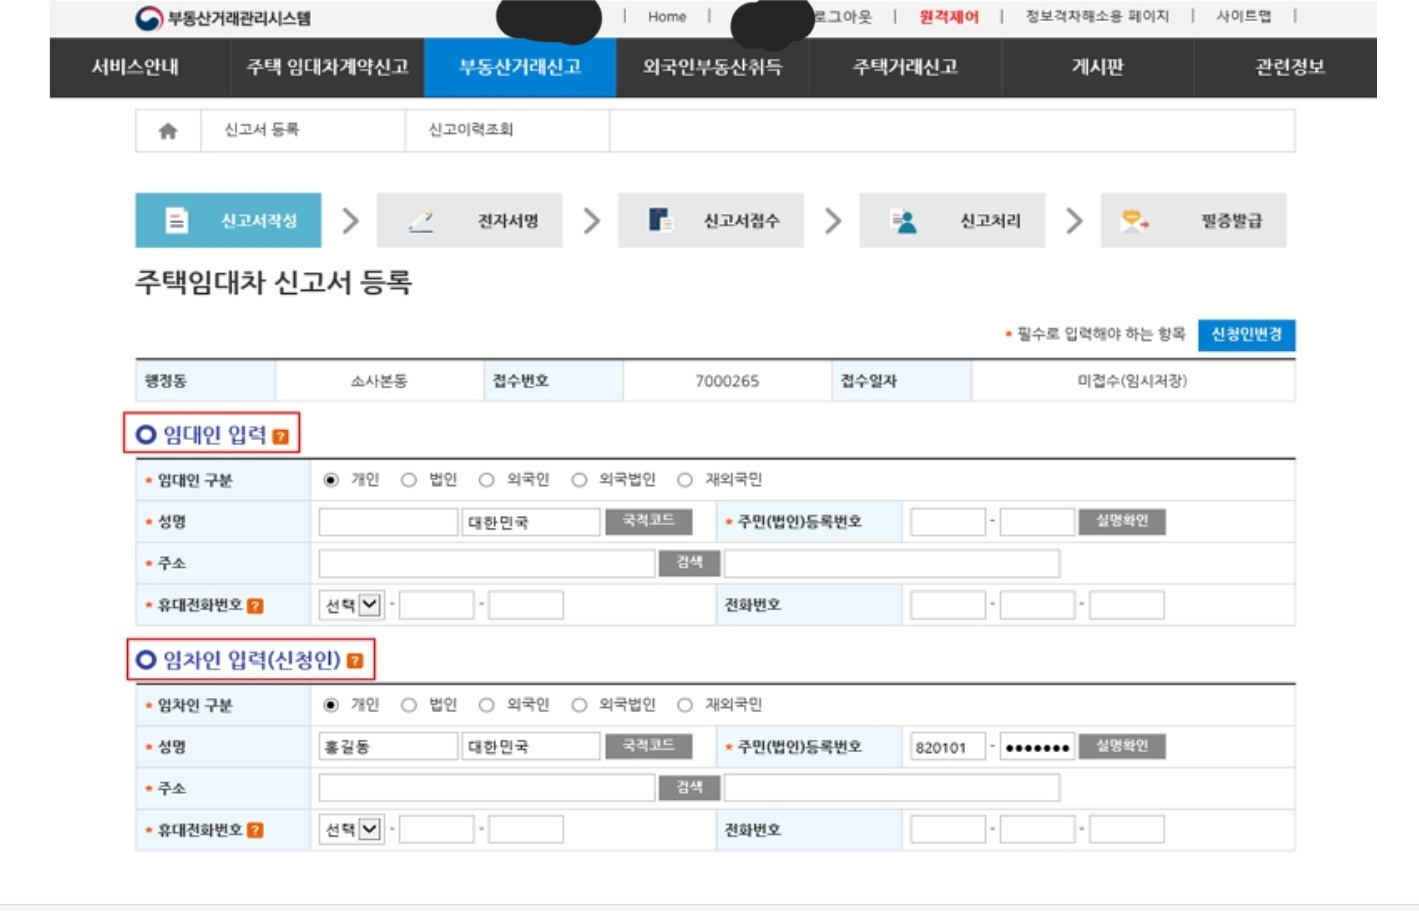Viewport: 1419px width, 911px height.
Task: Click the 신청인변경 button
Action: pos(1246,334)
